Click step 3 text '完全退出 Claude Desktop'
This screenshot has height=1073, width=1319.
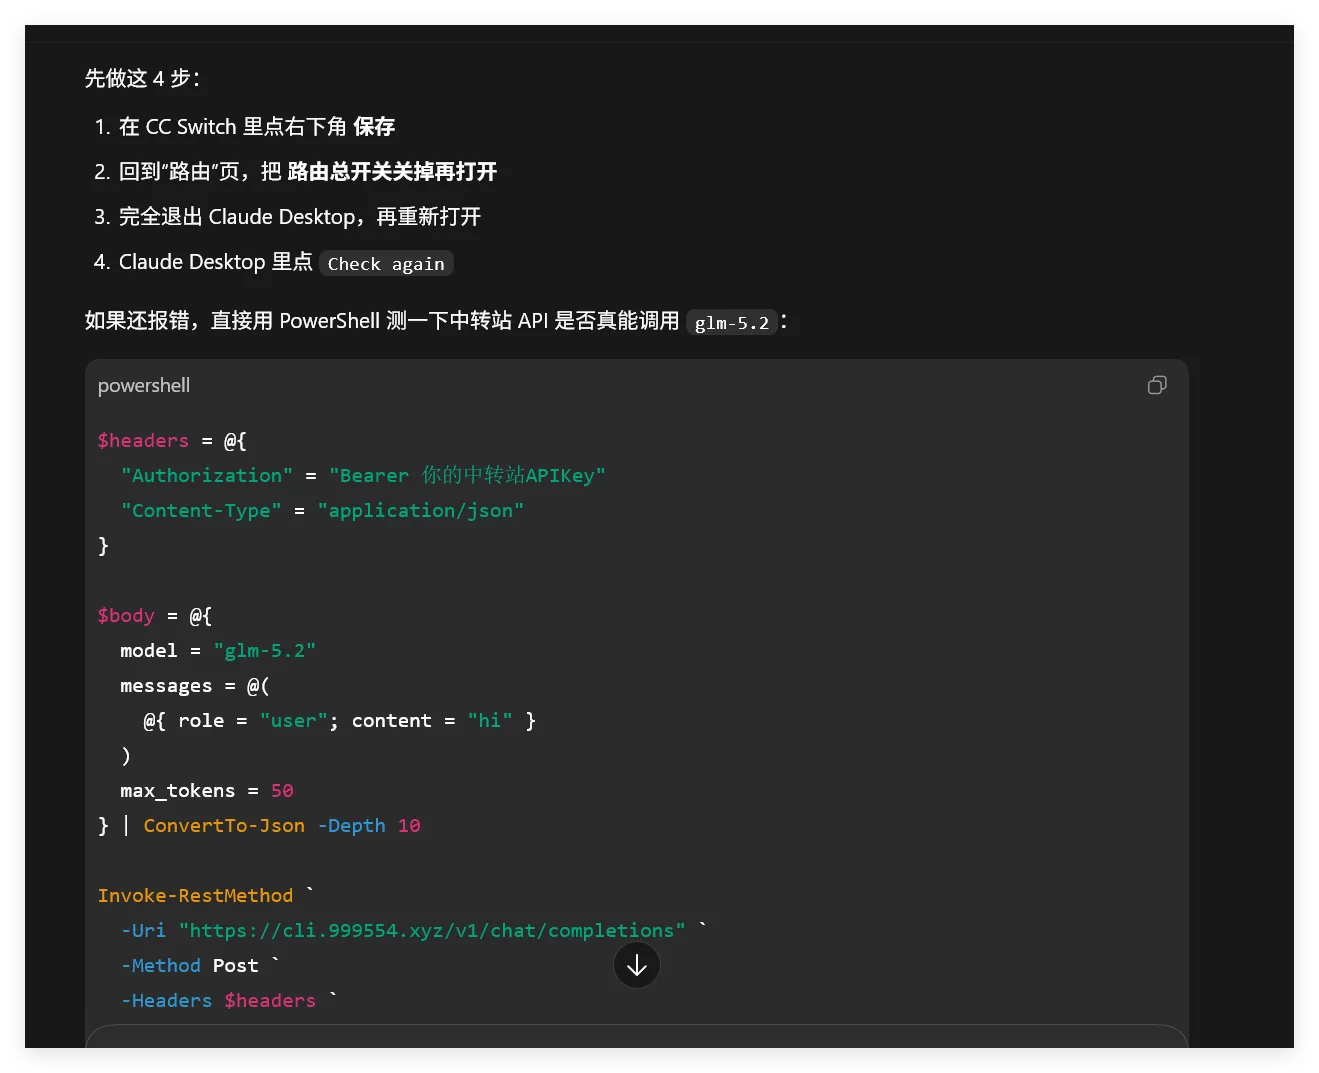click(x=237, y=216)
